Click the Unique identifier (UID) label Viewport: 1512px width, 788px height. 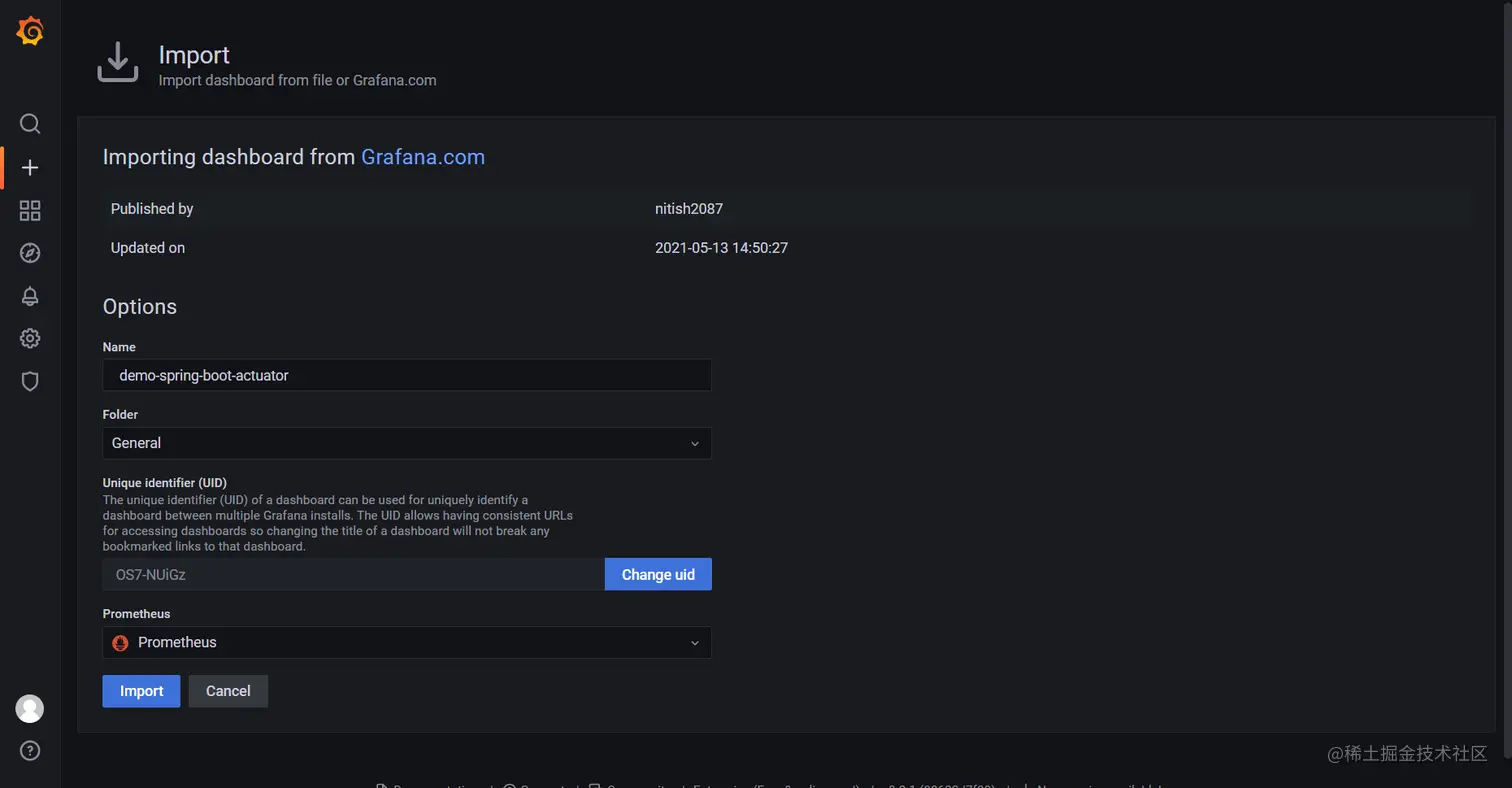165,483
